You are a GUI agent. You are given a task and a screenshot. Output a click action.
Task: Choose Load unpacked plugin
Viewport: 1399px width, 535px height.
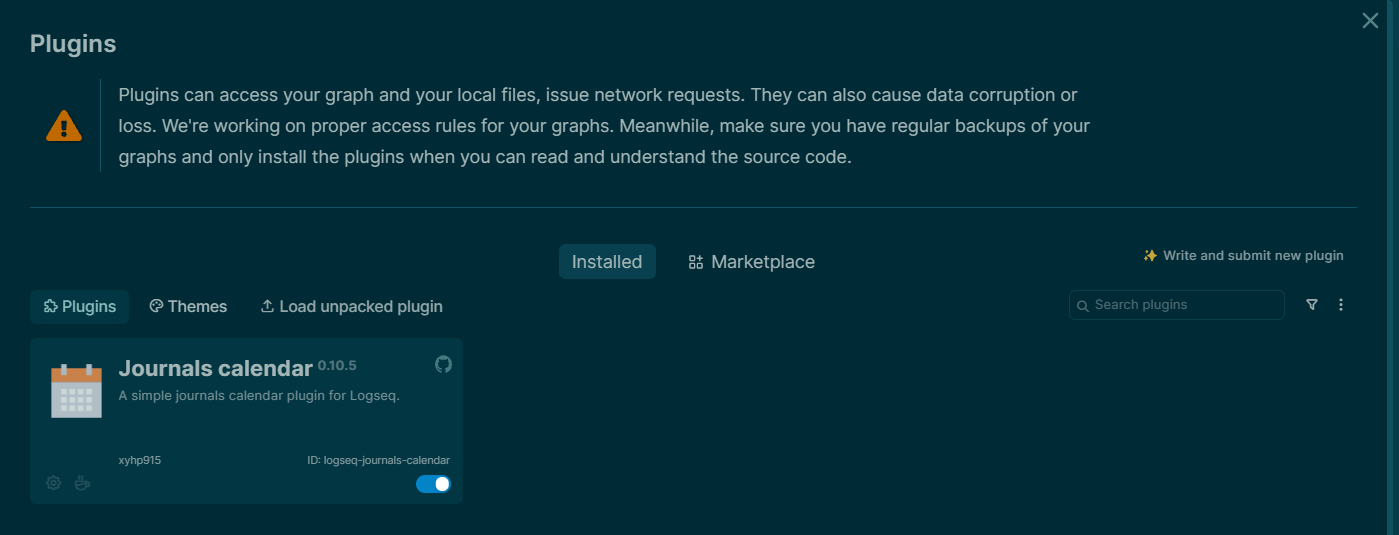click(x=351, y=307)
